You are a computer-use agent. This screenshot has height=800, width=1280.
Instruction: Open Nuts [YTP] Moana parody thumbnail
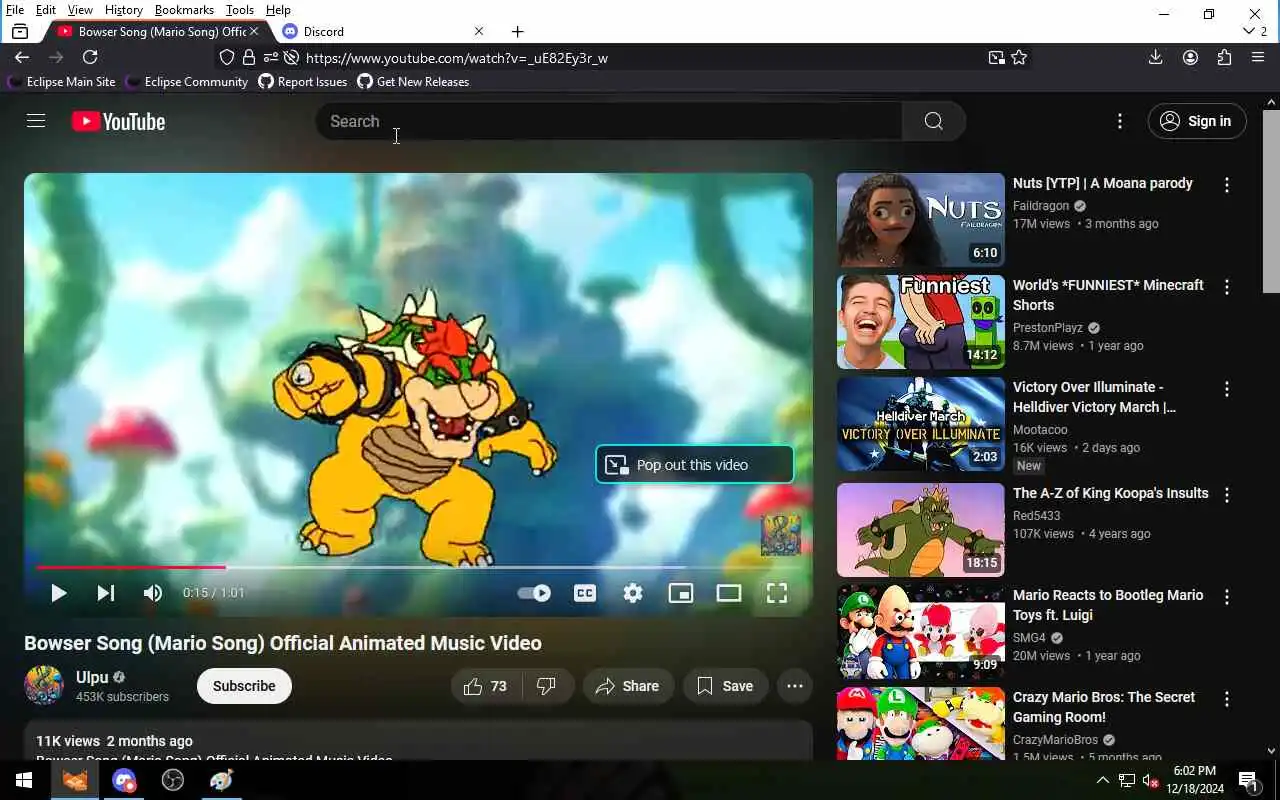tap(920, 220)
